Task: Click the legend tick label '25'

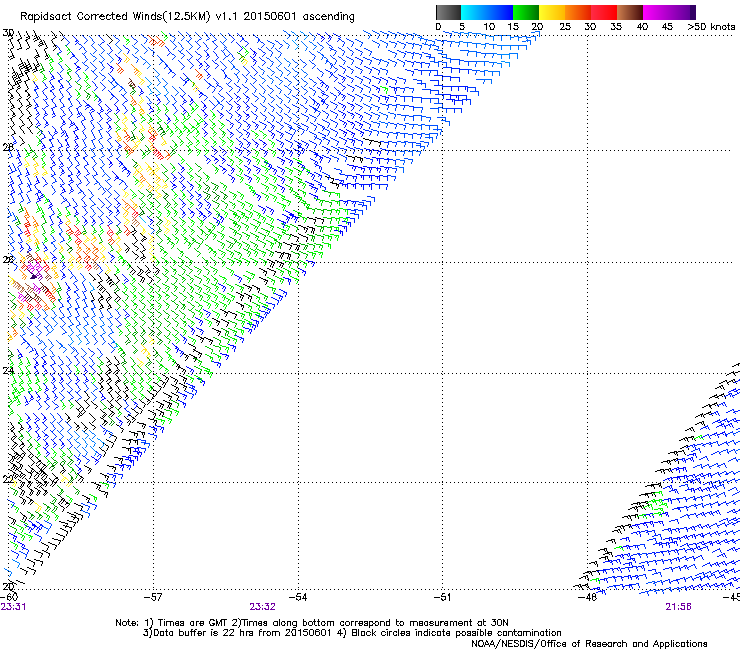Action: tap(565, 27)
